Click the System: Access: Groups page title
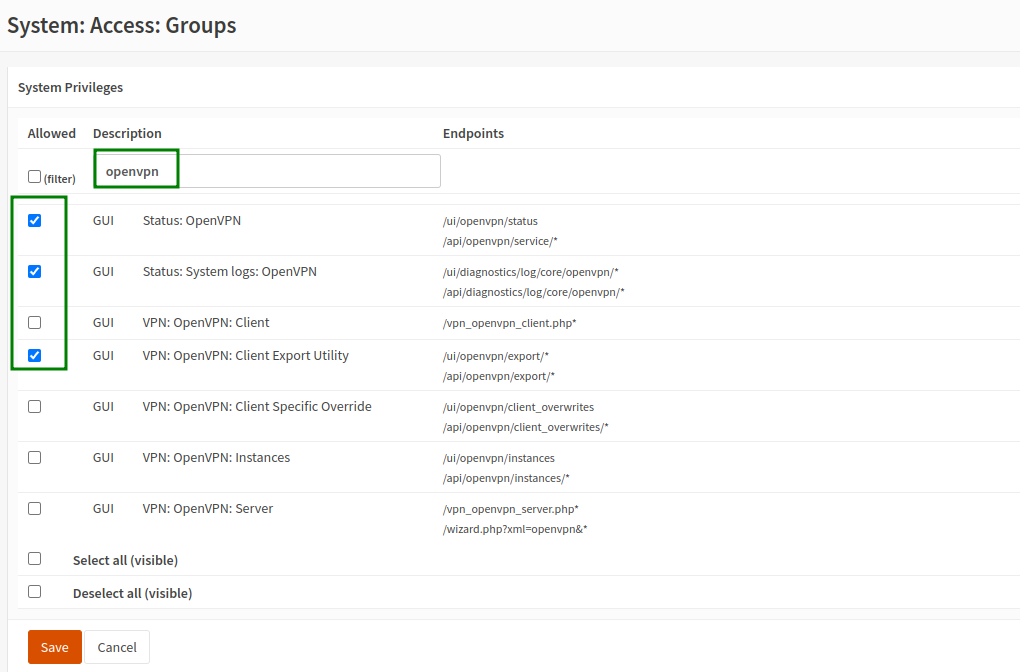The width and height of the screenshot is (1020, 672). [x=122, y=25]
